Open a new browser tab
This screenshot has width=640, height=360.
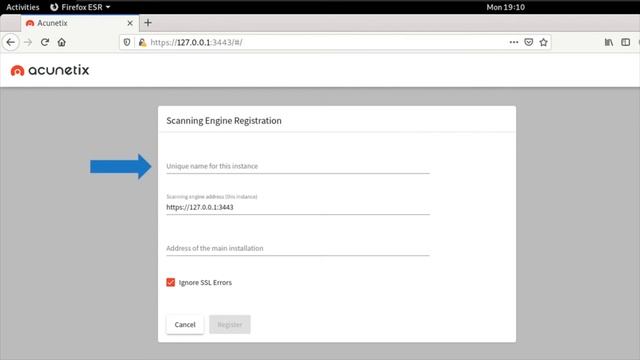point(148,23)
